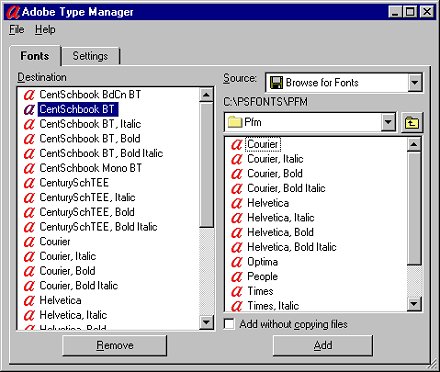Viewport: 440px width, 372px height.
Task: Click the font icon beside Optima
Action: [x=237, y=262]
